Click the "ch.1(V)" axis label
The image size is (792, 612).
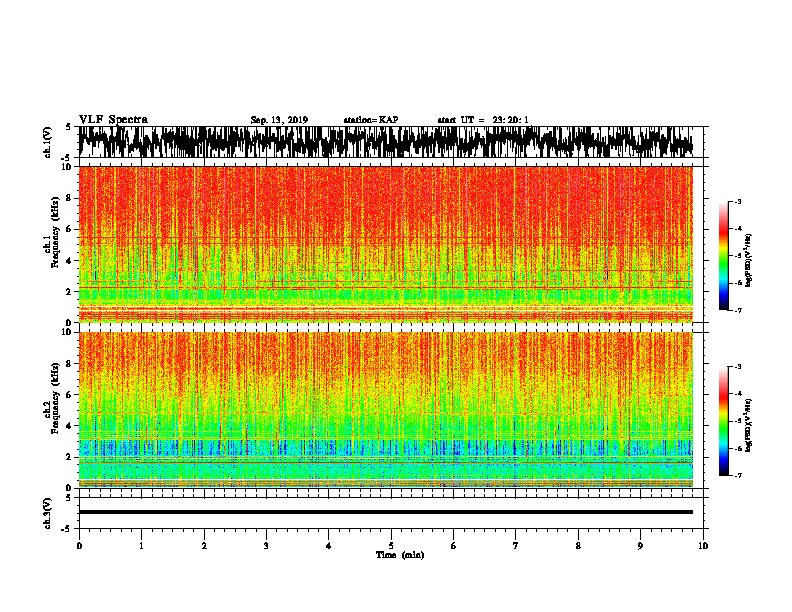click(x=47, y=142)
